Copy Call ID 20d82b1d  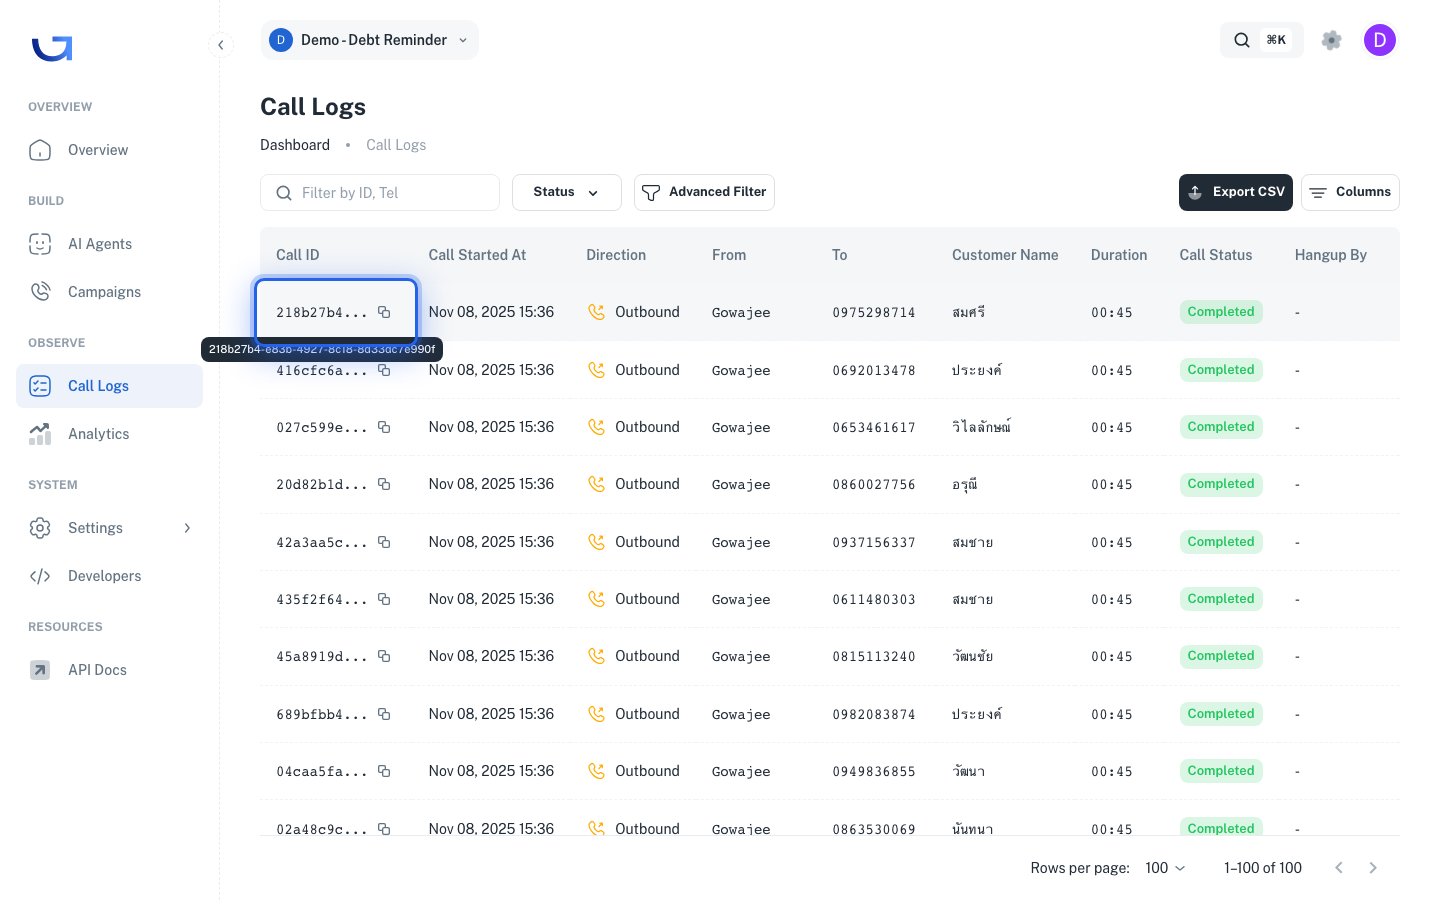point(384,484)
